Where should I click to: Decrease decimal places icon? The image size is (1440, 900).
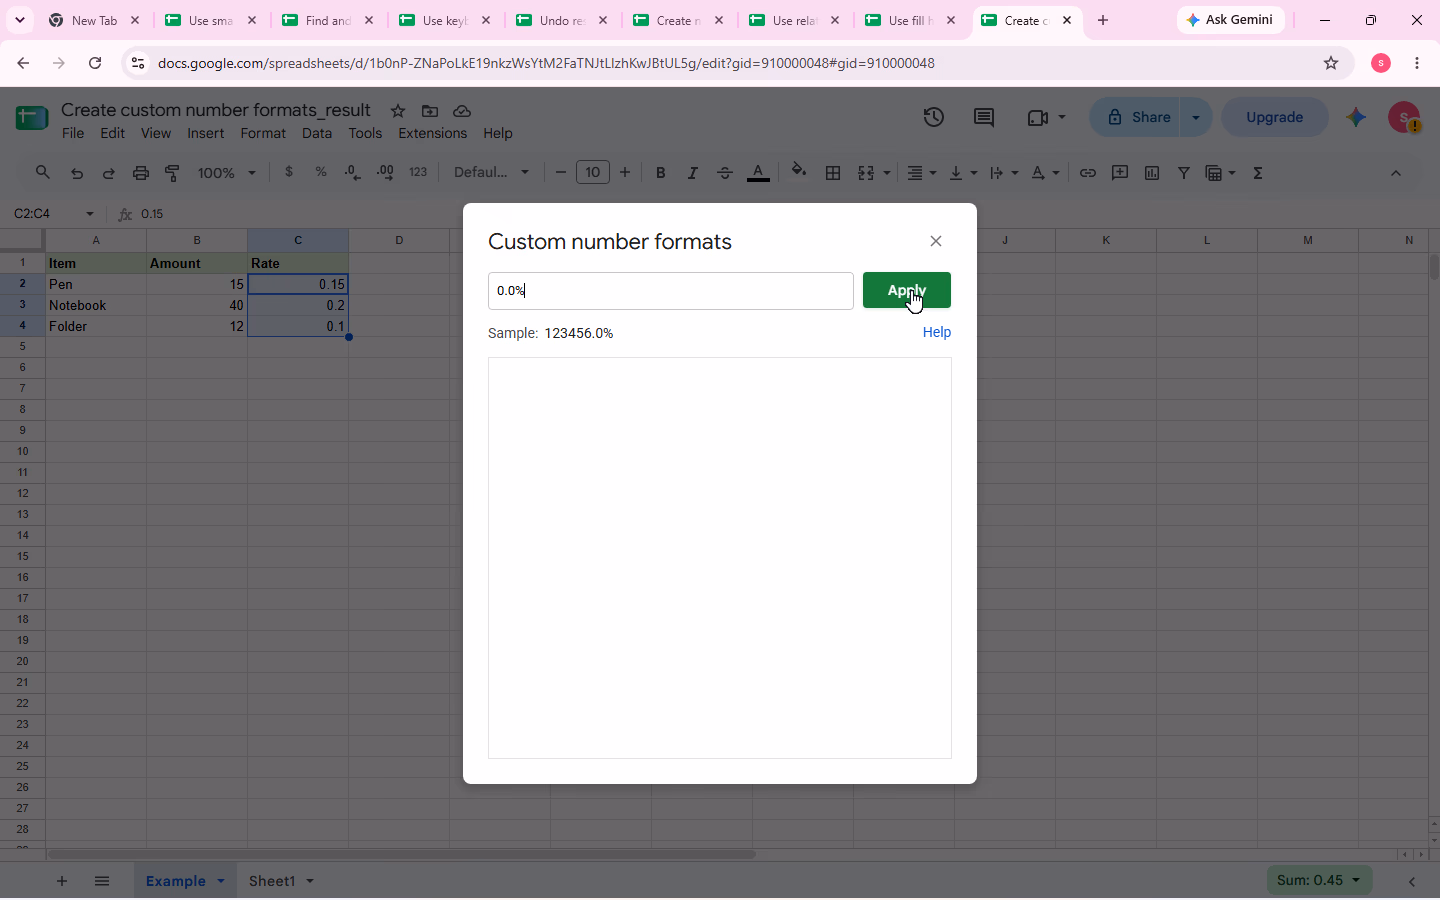pos(353,173)
